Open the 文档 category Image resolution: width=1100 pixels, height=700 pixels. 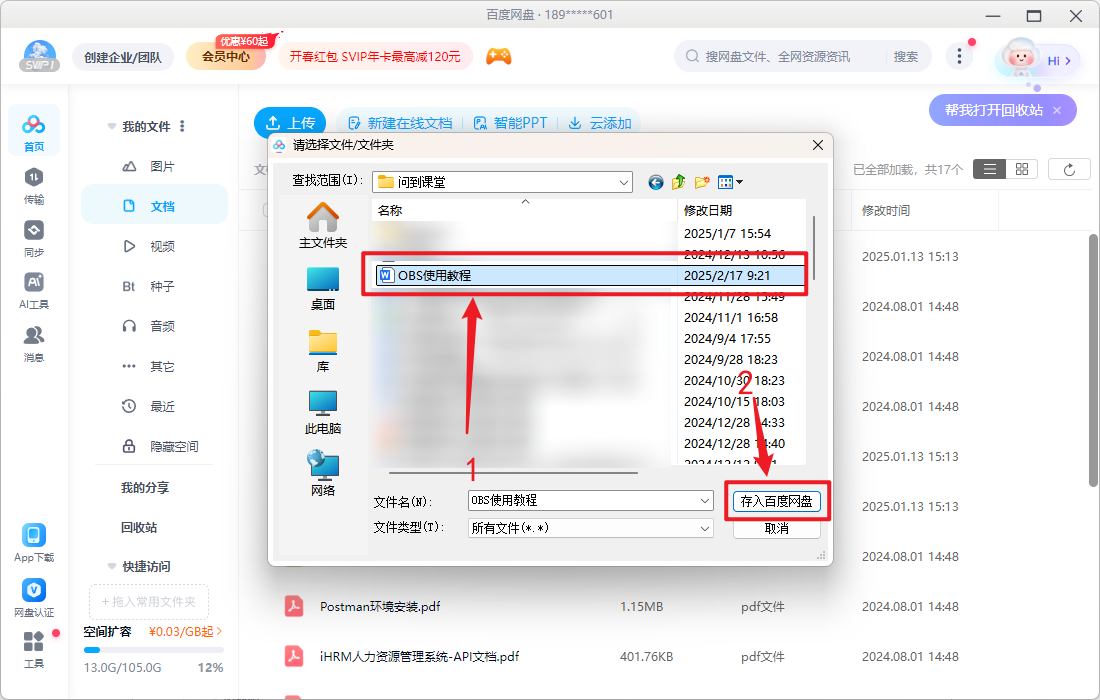[154, 206]
